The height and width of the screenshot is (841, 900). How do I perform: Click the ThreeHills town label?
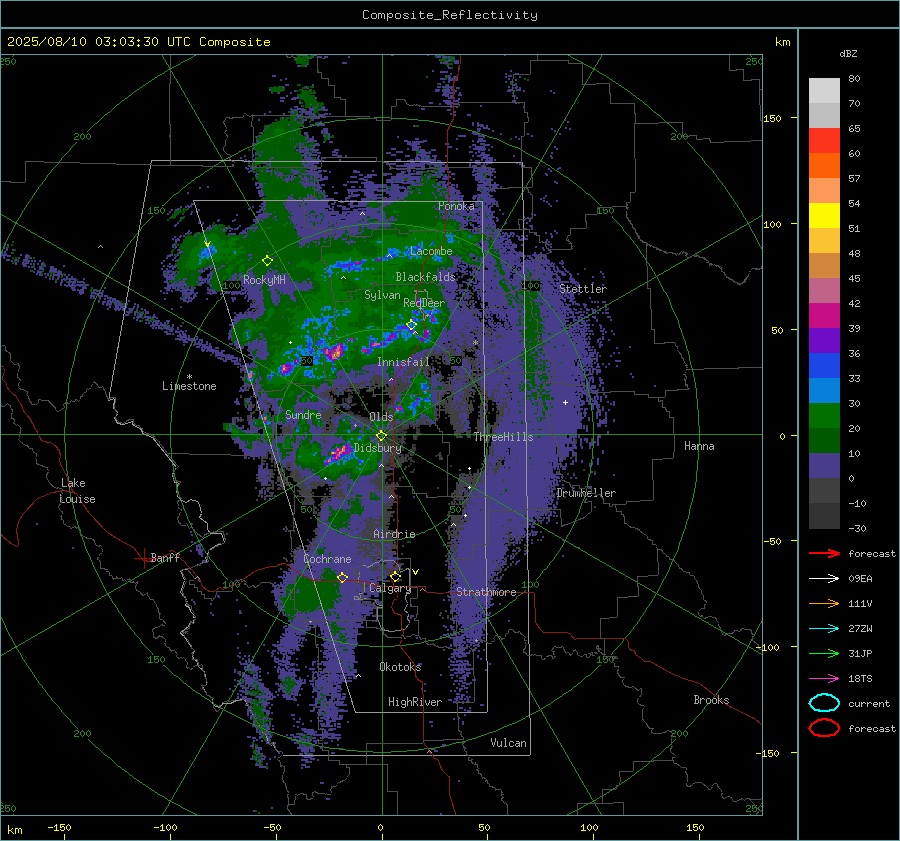[x=503, y=437]
